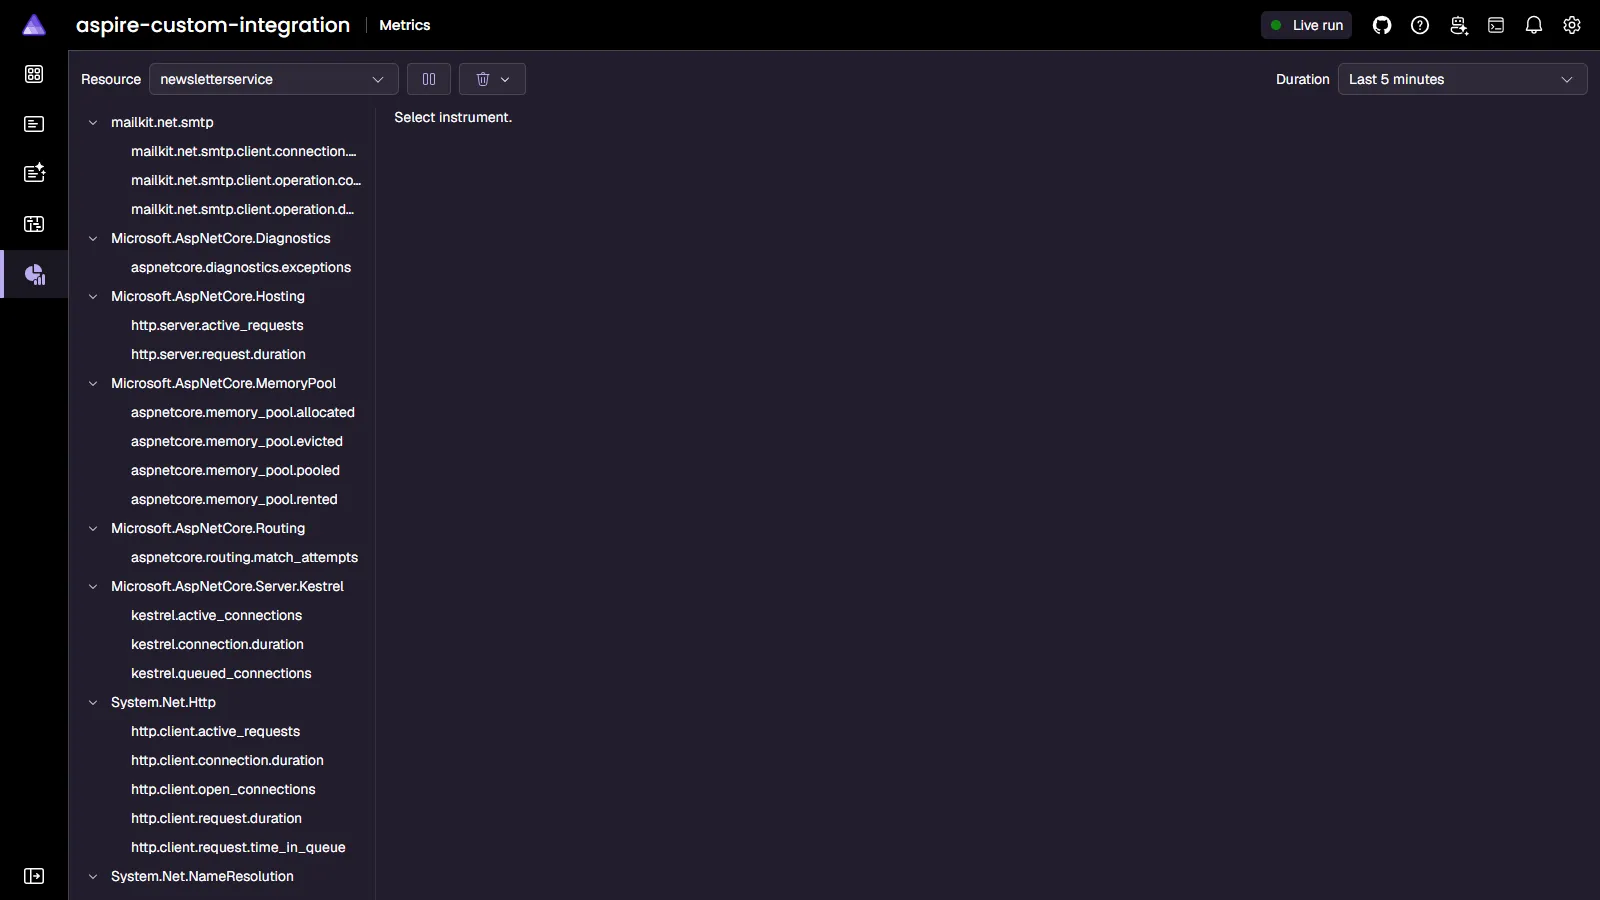The height and width of the screenshot is (900, 1600).
Task: Open the Structured logs page icon
Action: pyautogui.click(x=34, y=173)
